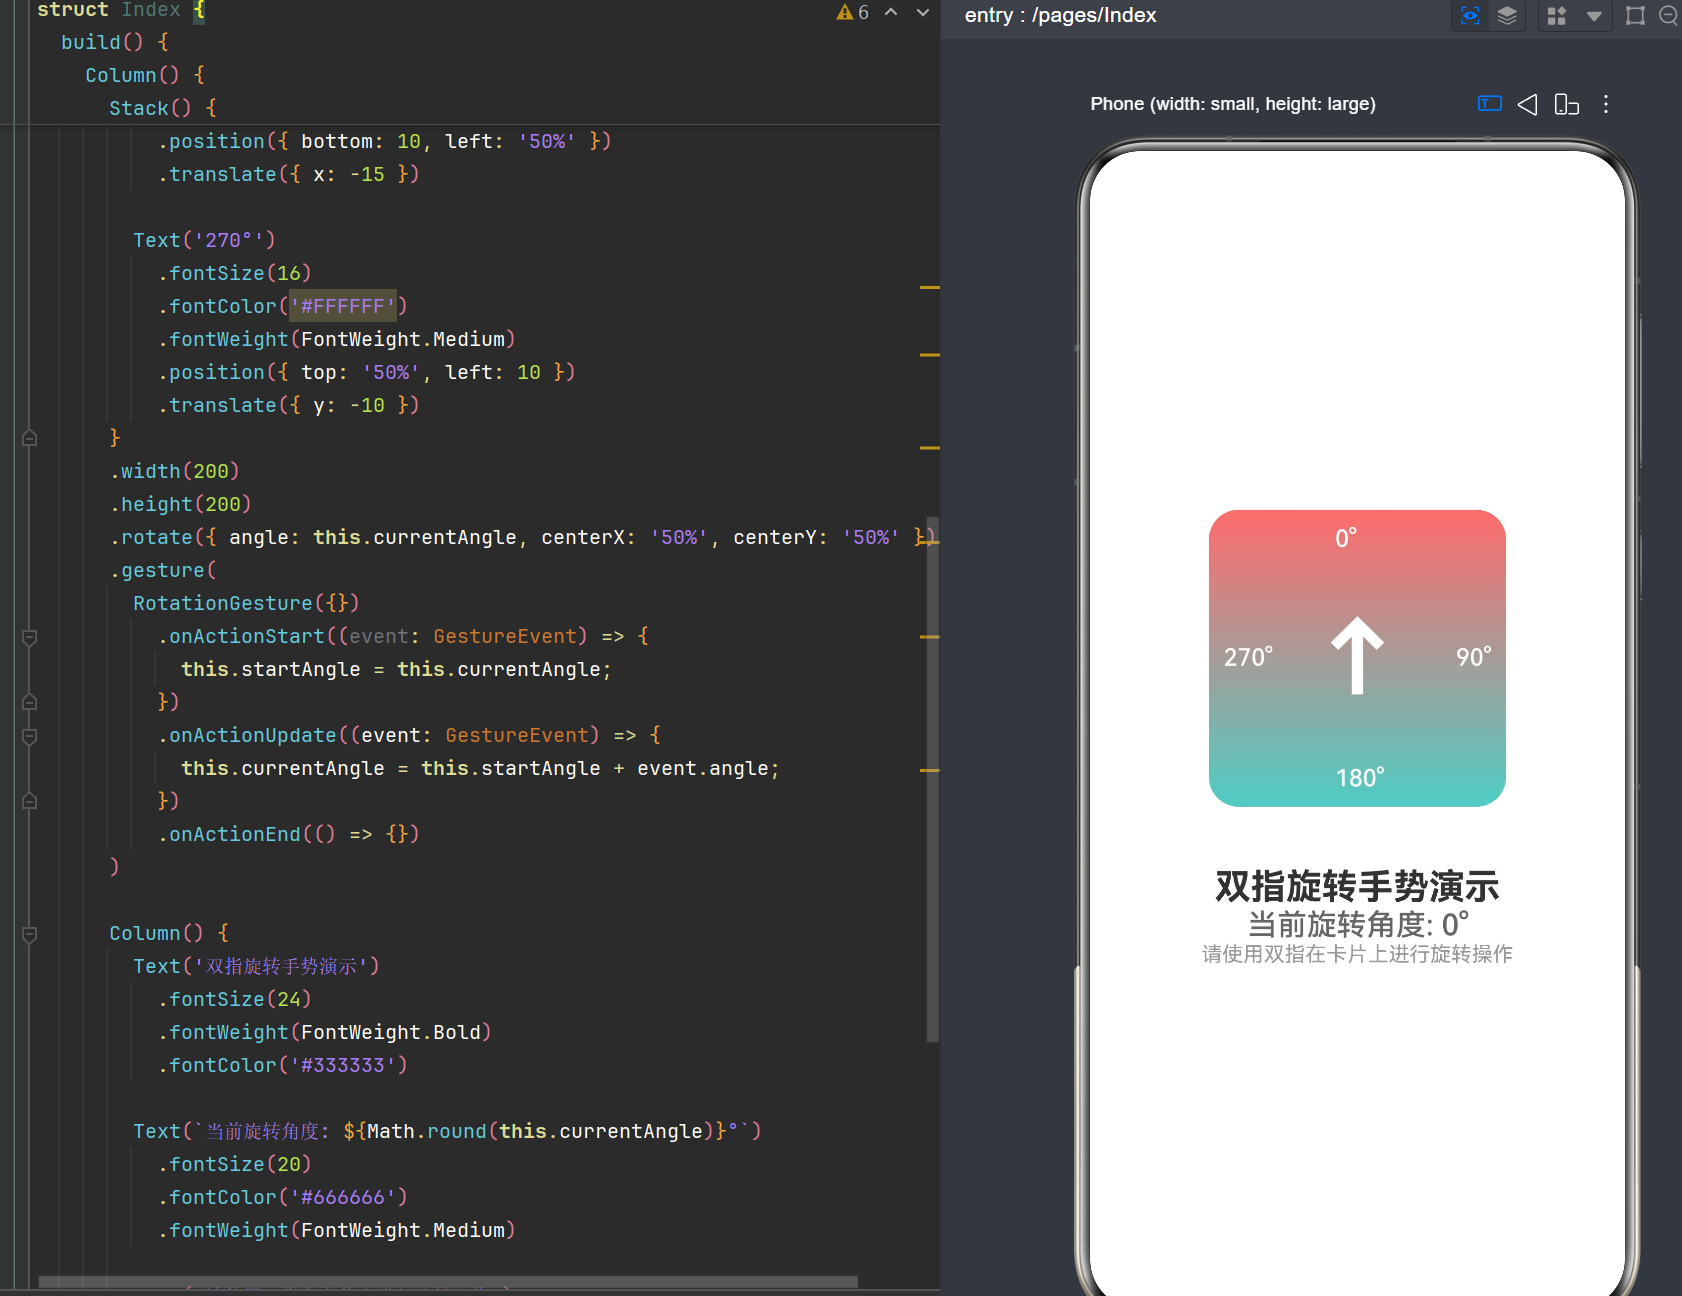
Task: Click the 双指旋转手势演示 heading in preview
Action: click(1357, 887)
